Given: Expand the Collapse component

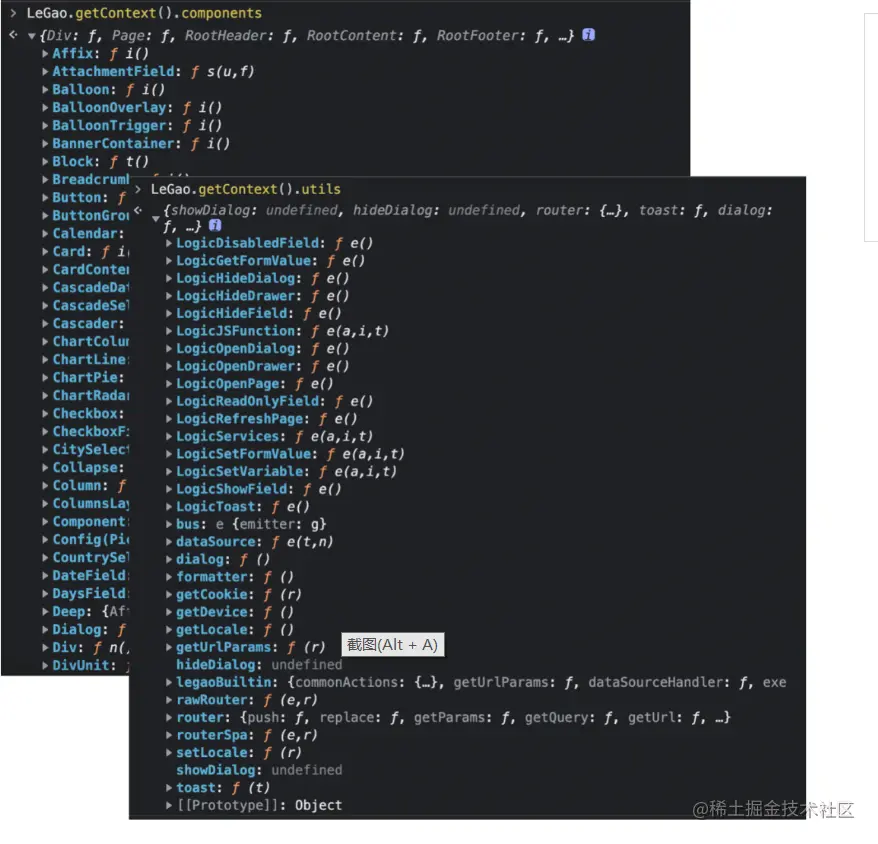Looking at the screenshot, I should pos(45,468).
